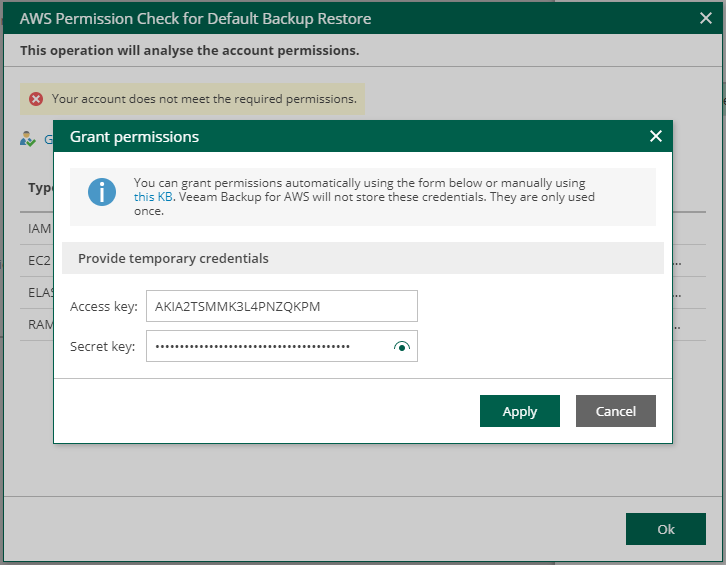Close the AWS Permission Check window
Screen dimensions: 726x565
(x=705, y=18)
